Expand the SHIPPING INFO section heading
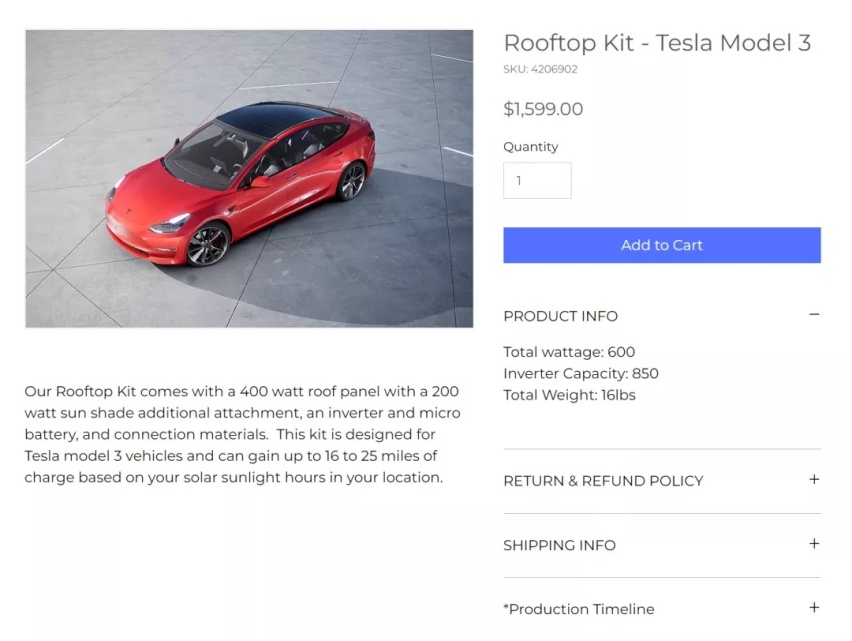The image size is (852, 641). [x=559, y=545]
